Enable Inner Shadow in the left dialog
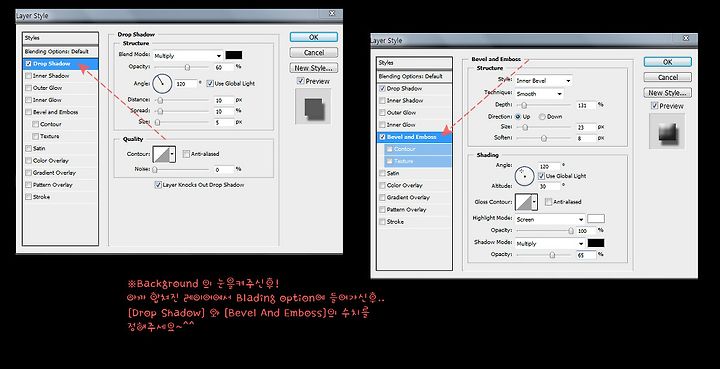 point(28,76)
